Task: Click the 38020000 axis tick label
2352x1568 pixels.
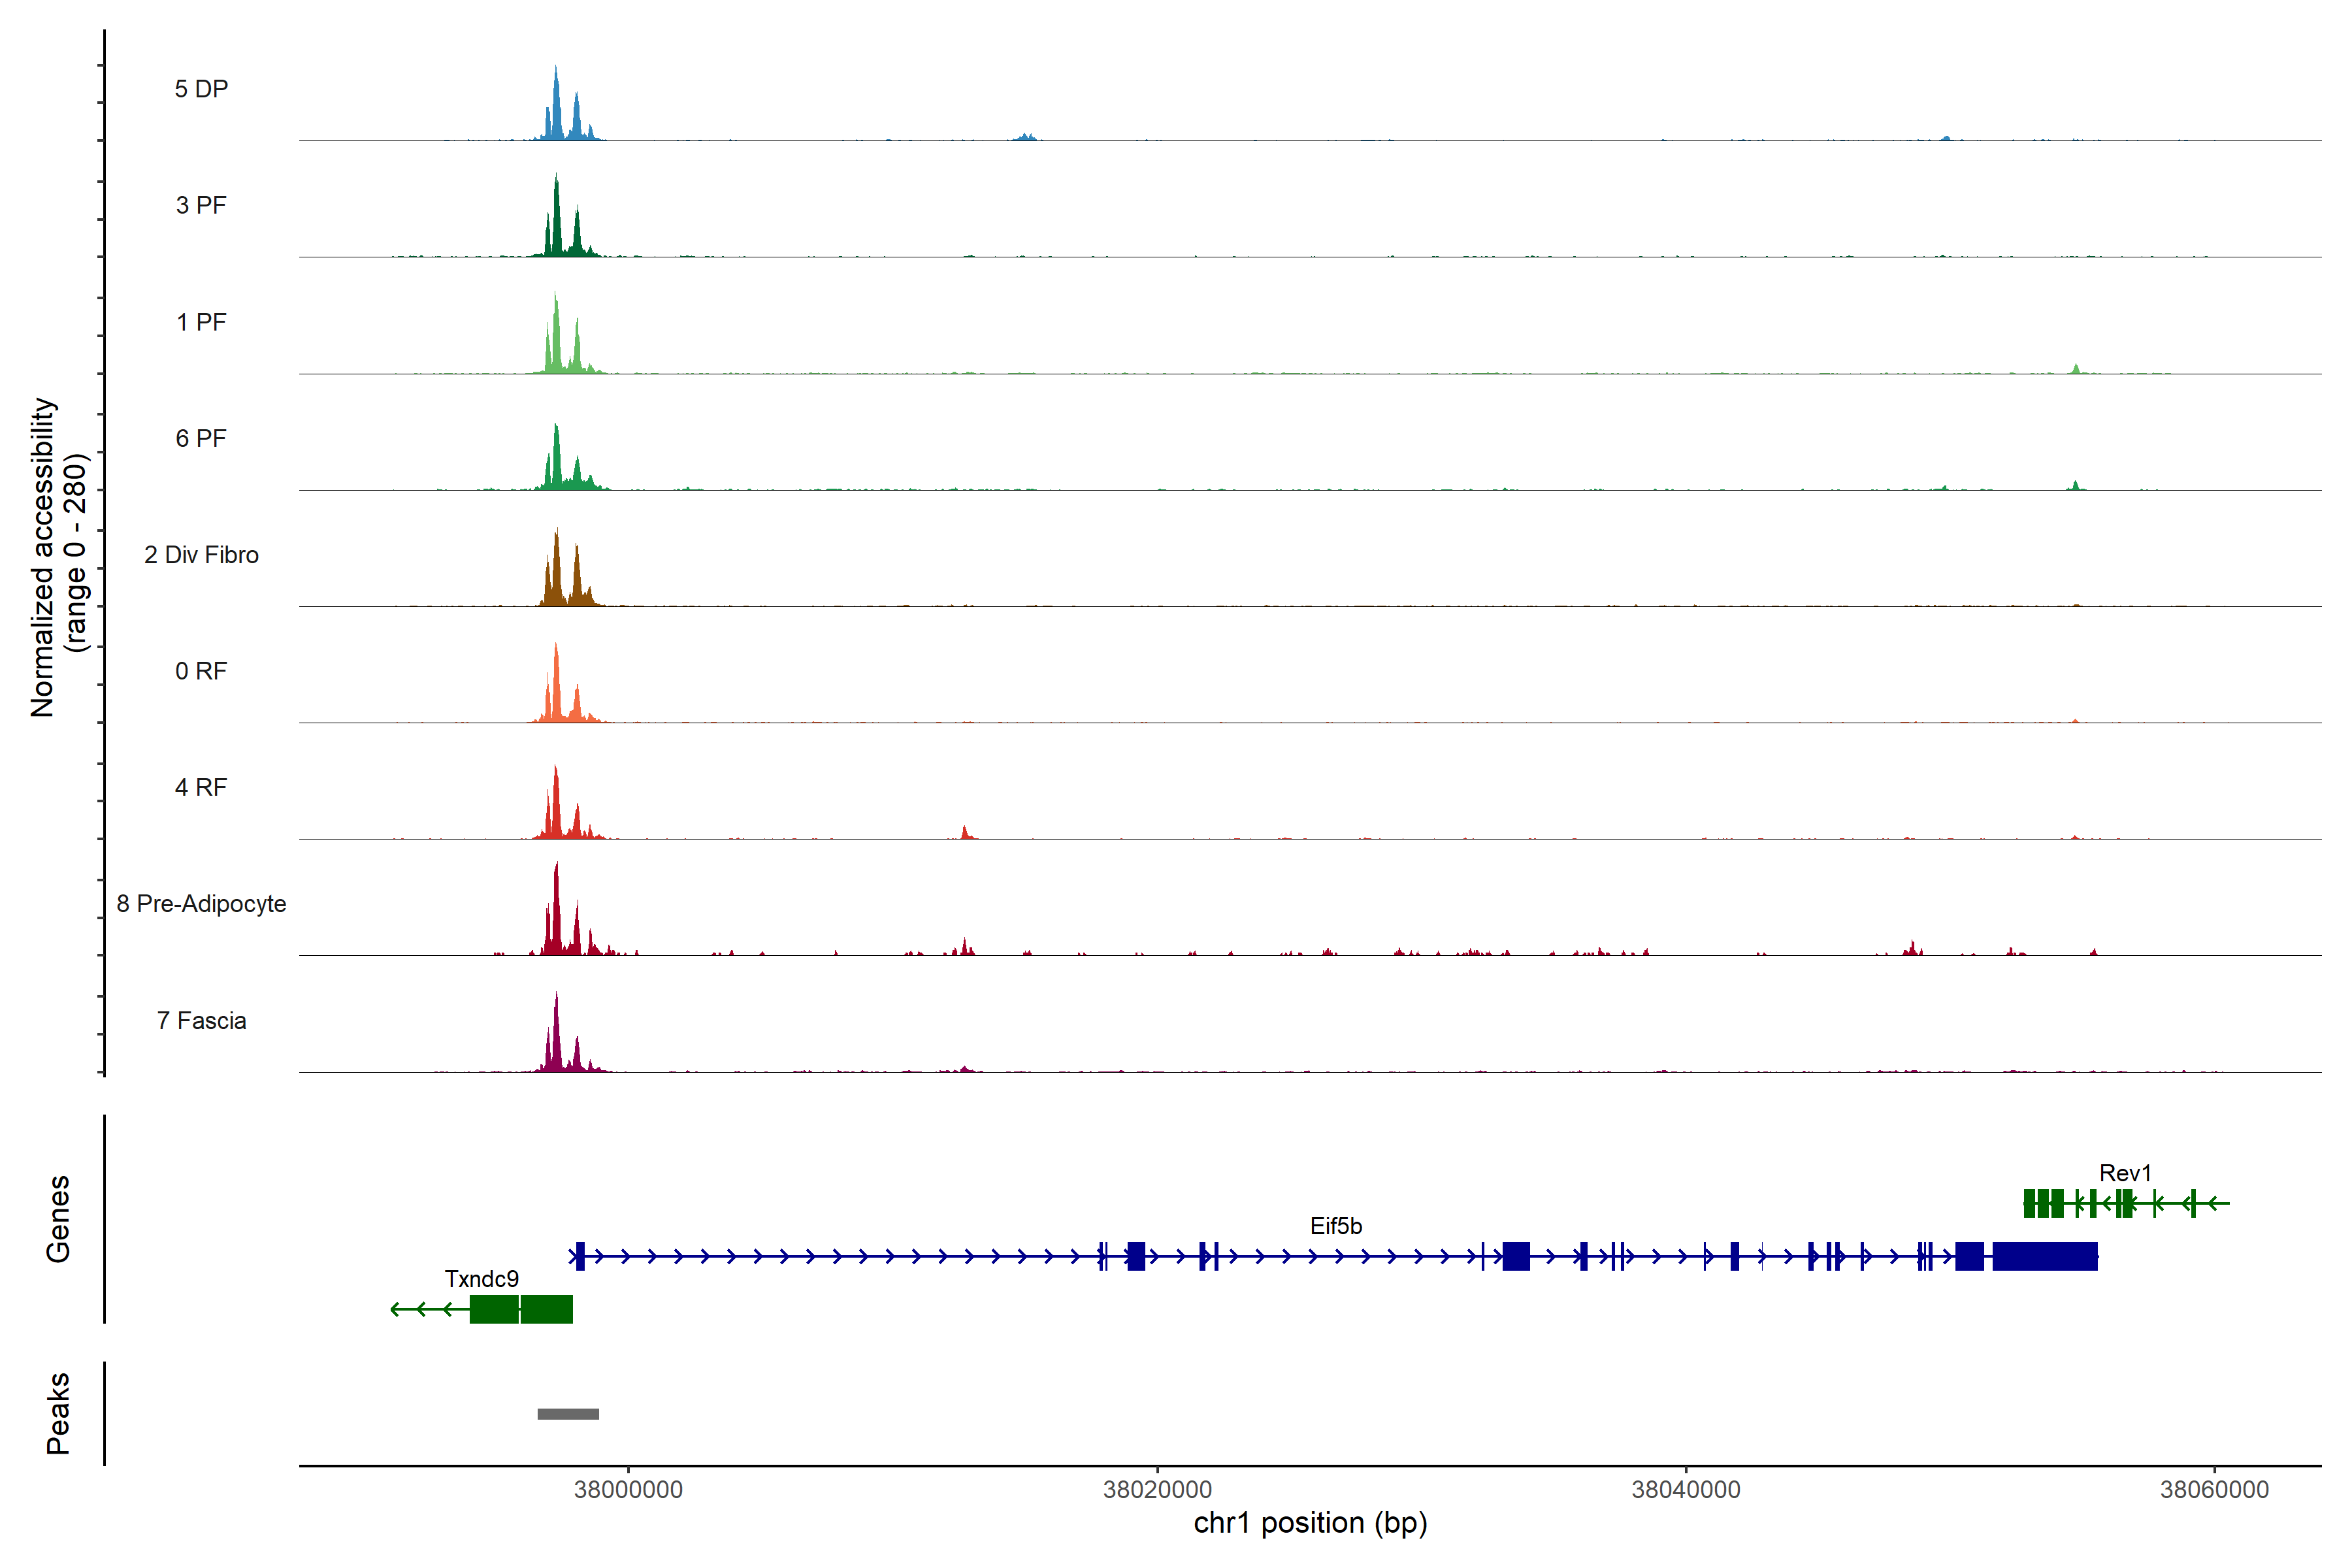Action: click(x=1157, y=1489)
